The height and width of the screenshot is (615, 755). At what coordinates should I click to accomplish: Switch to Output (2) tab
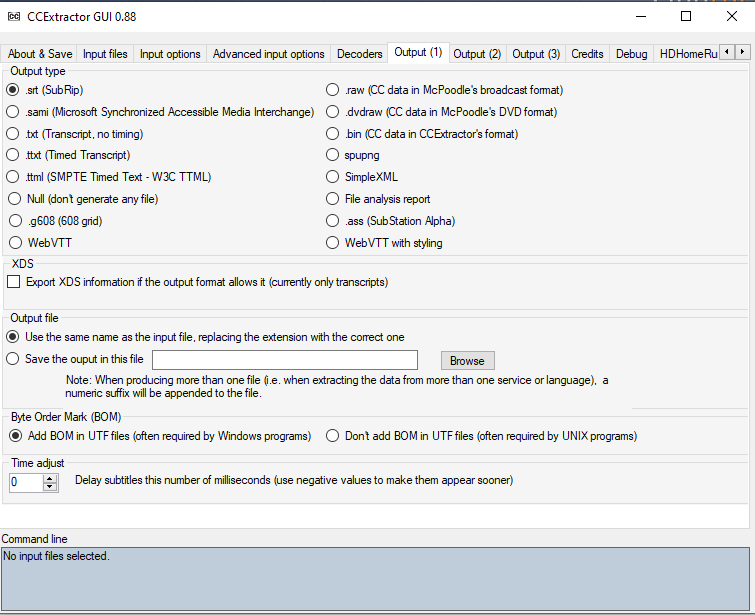[477, 54]
